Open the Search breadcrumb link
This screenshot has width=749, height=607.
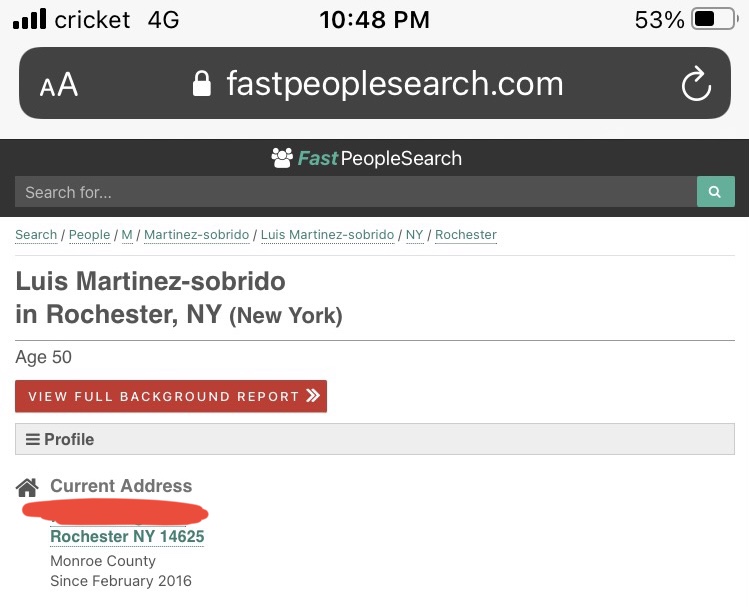point(36,235)
